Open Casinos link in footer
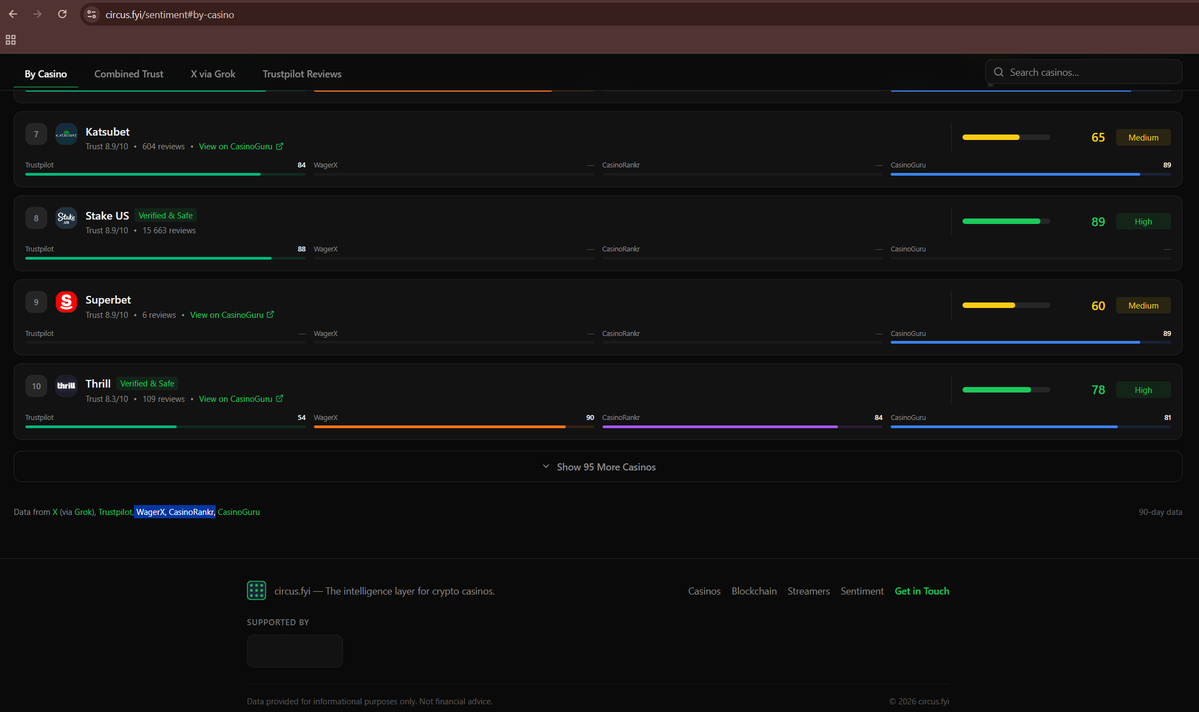The image size is (1199, 712). (704, 591)
